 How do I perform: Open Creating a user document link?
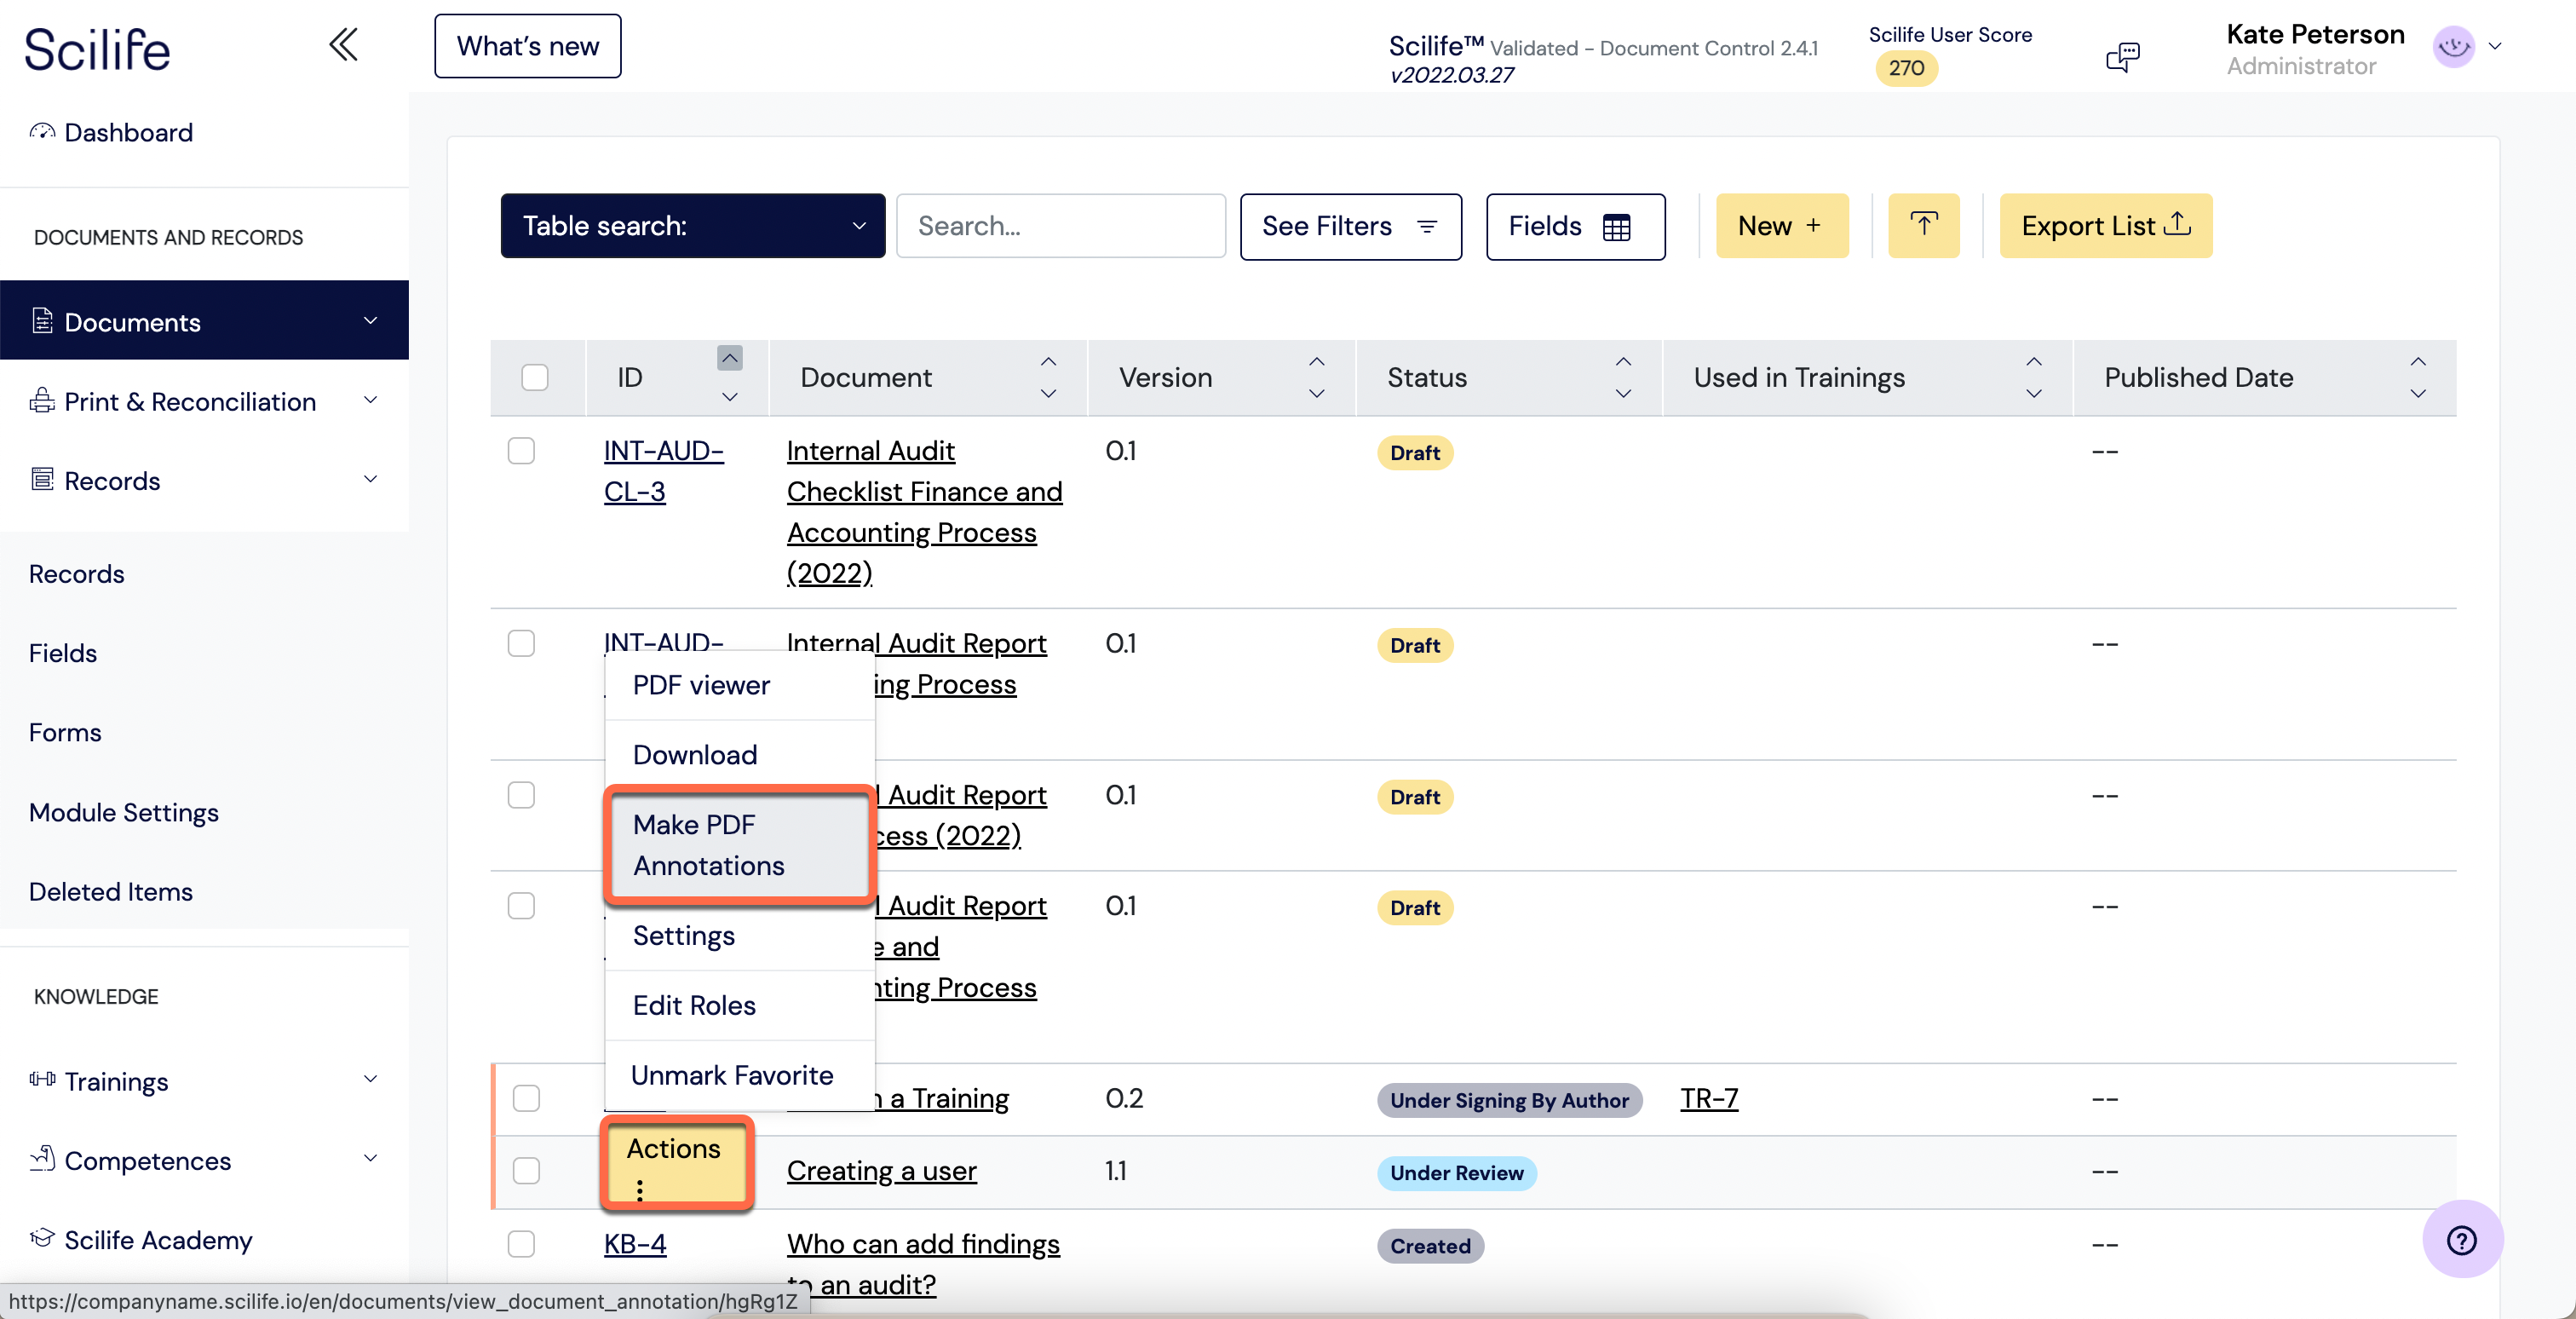[x=881, y=1171]
